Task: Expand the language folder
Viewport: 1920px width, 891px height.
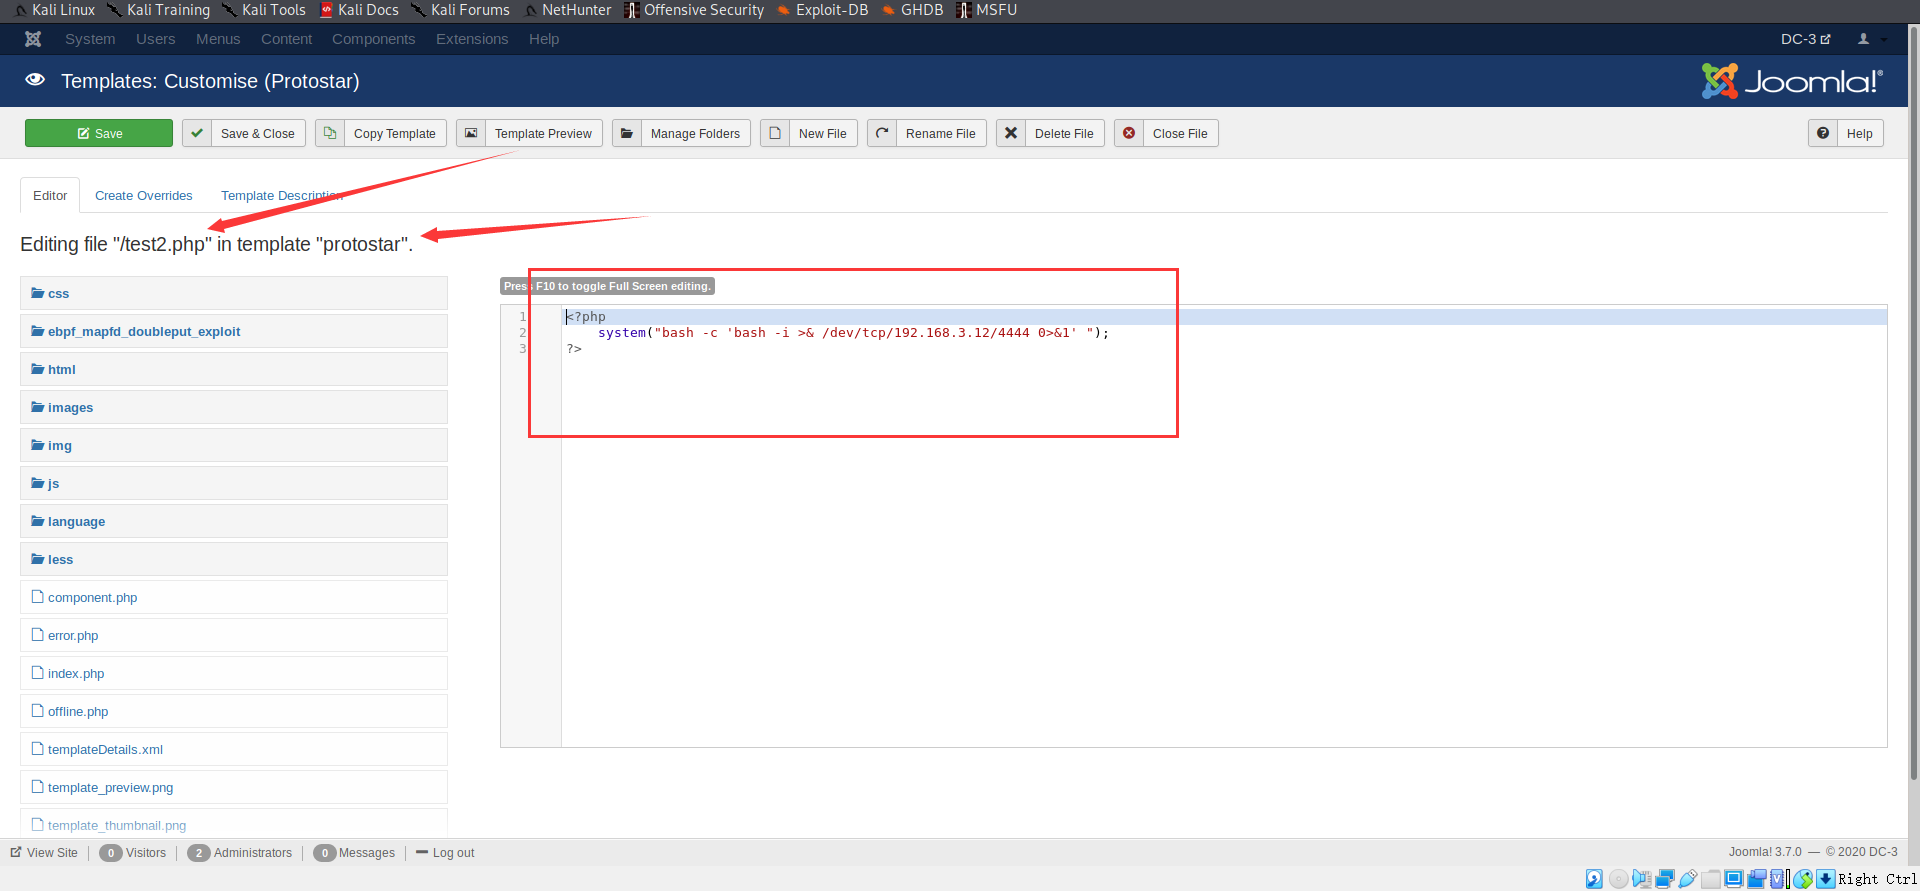Action: pos(233,521)
